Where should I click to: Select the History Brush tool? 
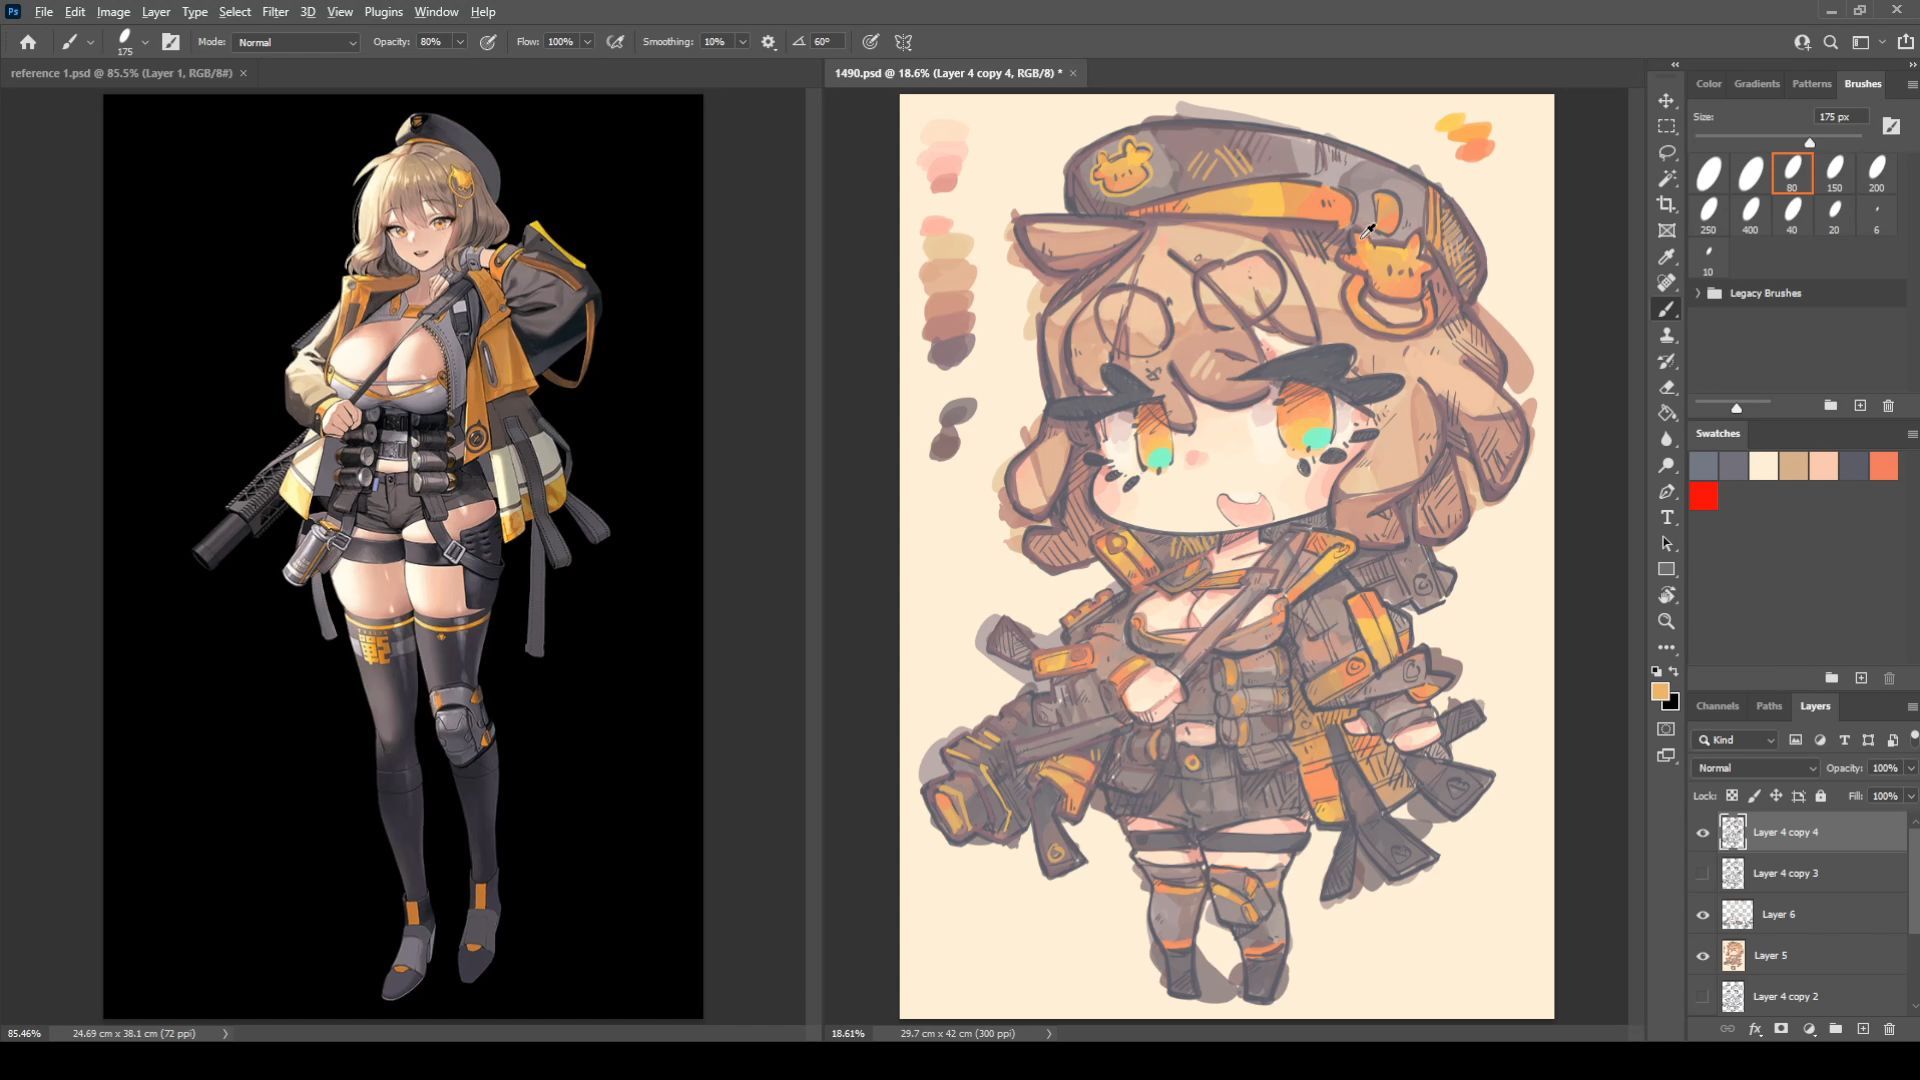tap(1666, 362)
